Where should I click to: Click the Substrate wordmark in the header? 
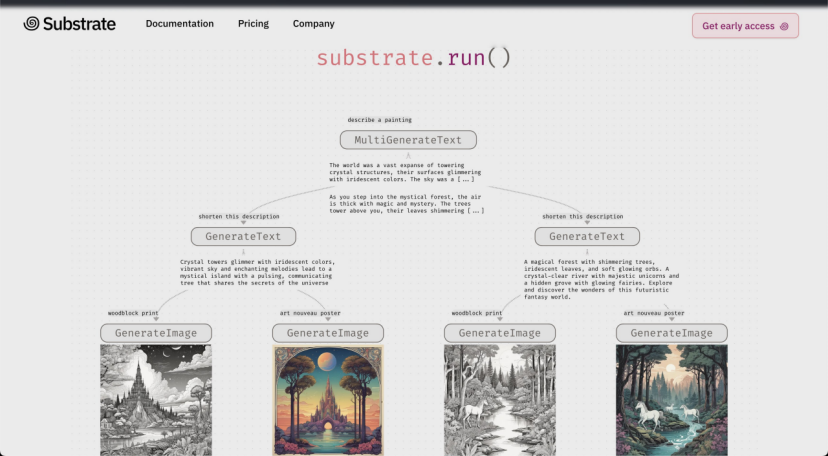click(79, 24)
